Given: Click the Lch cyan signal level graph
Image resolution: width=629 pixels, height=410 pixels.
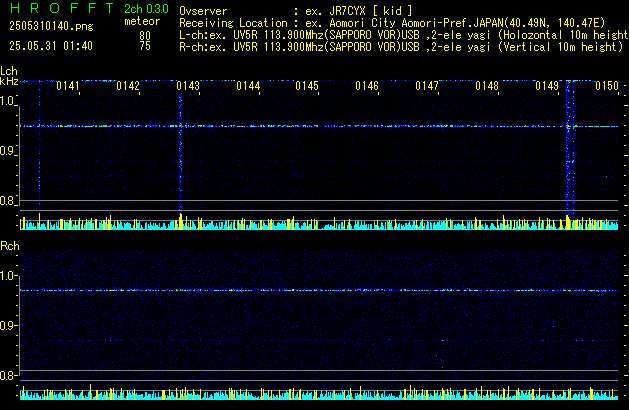Looking at the screenshot, I should tap(319, 223).
